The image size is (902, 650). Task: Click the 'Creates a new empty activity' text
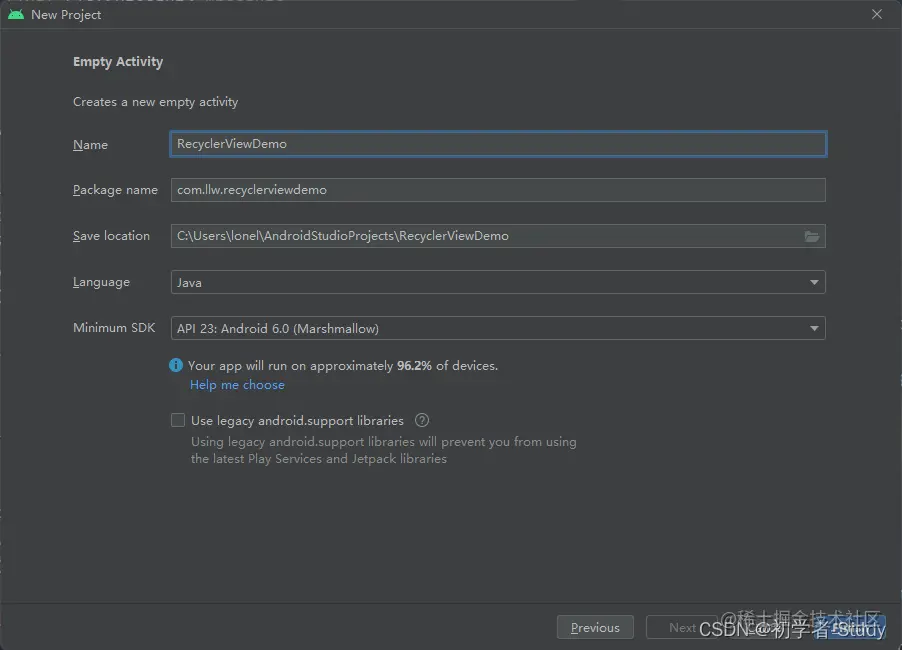click(155, 102)
